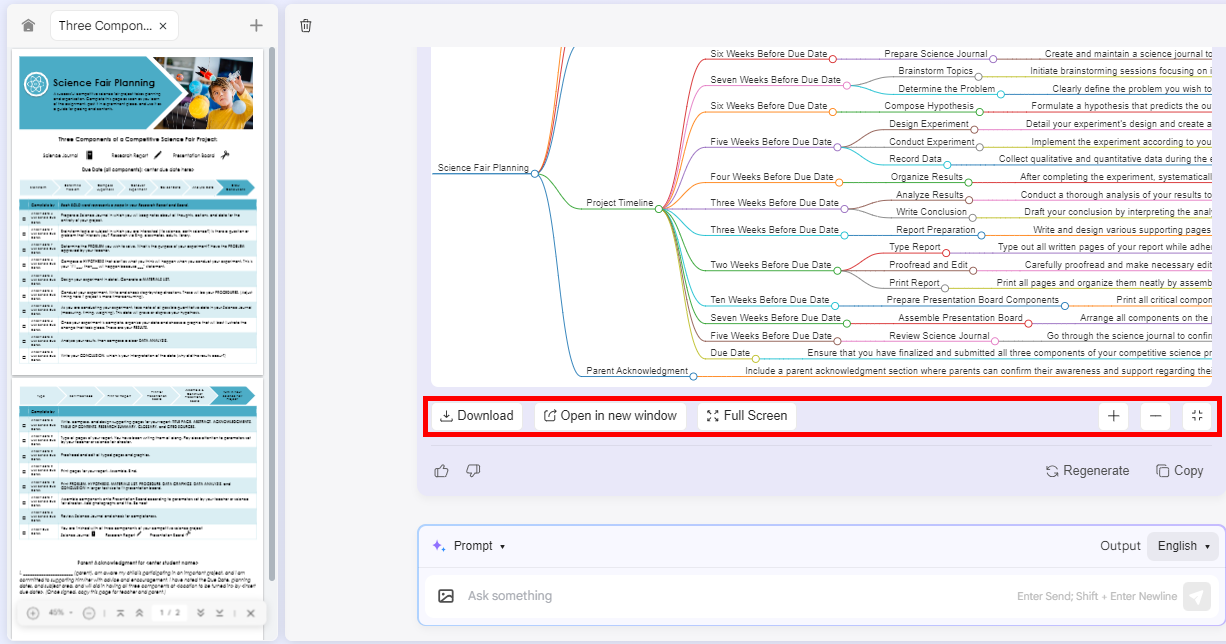Go to the last PDF page
Viewport: 1226px width, 644px height.
[x=219, y=613]
